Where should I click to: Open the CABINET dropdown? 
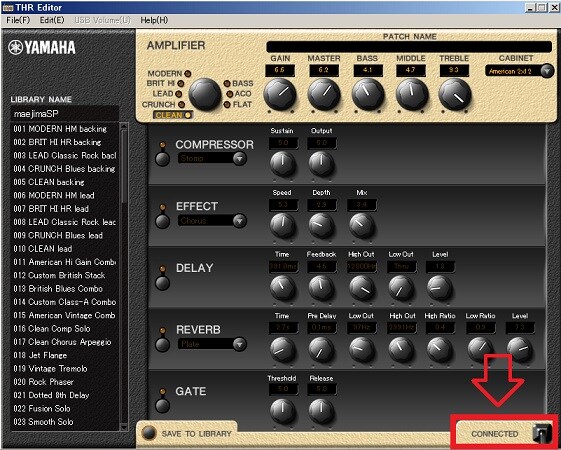(547, 71)
